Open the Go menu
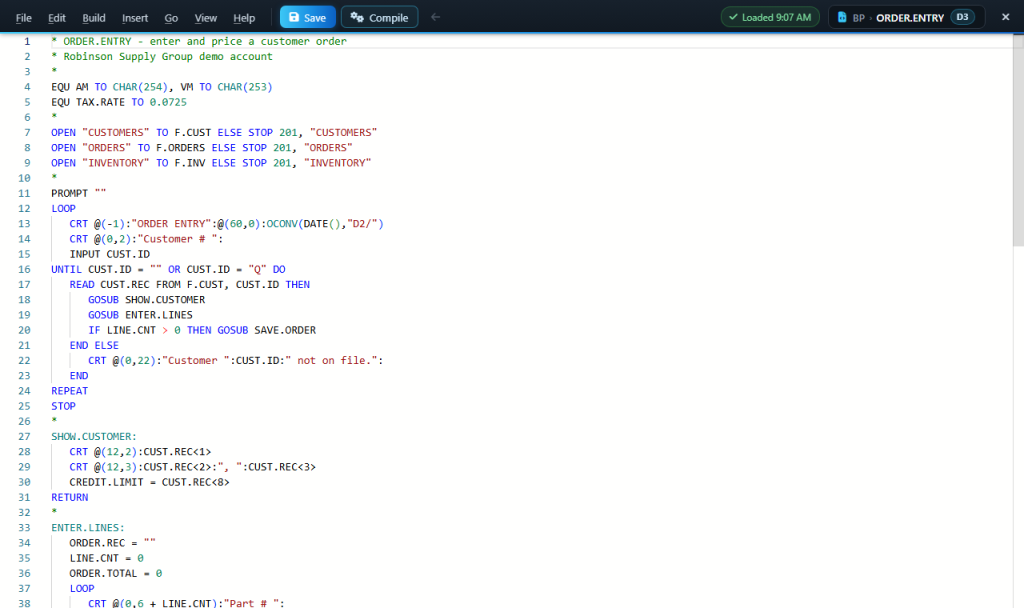This screenshot has width=1024, height=608. [x=171, y=18]
